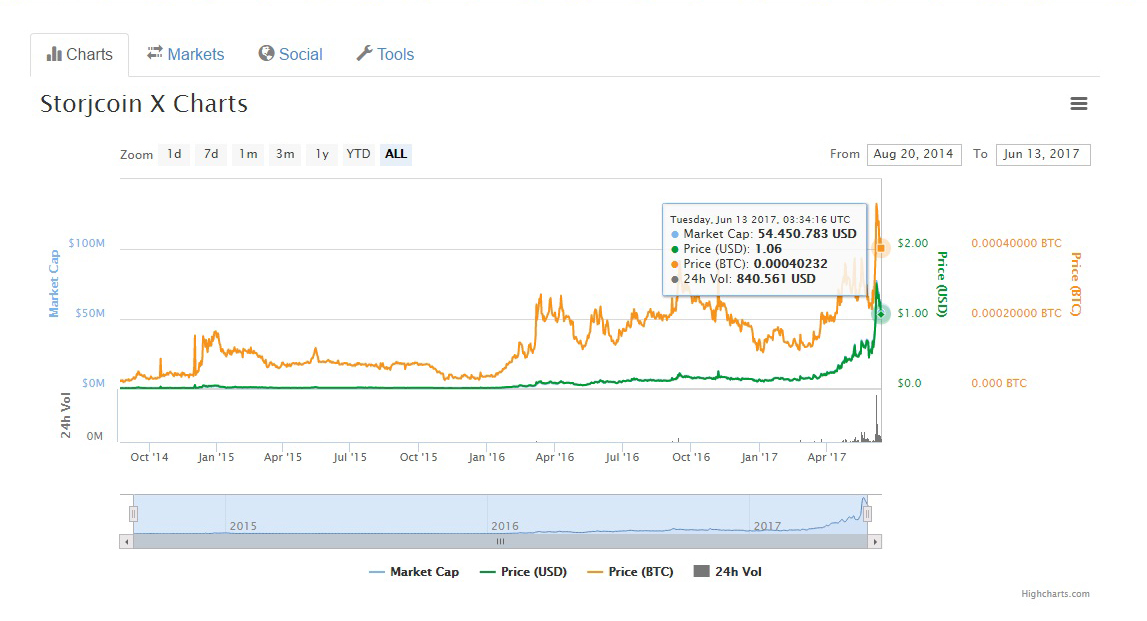
Task: Edit the From date field Aug 20, 2014
Action: [x=914, y=154]
